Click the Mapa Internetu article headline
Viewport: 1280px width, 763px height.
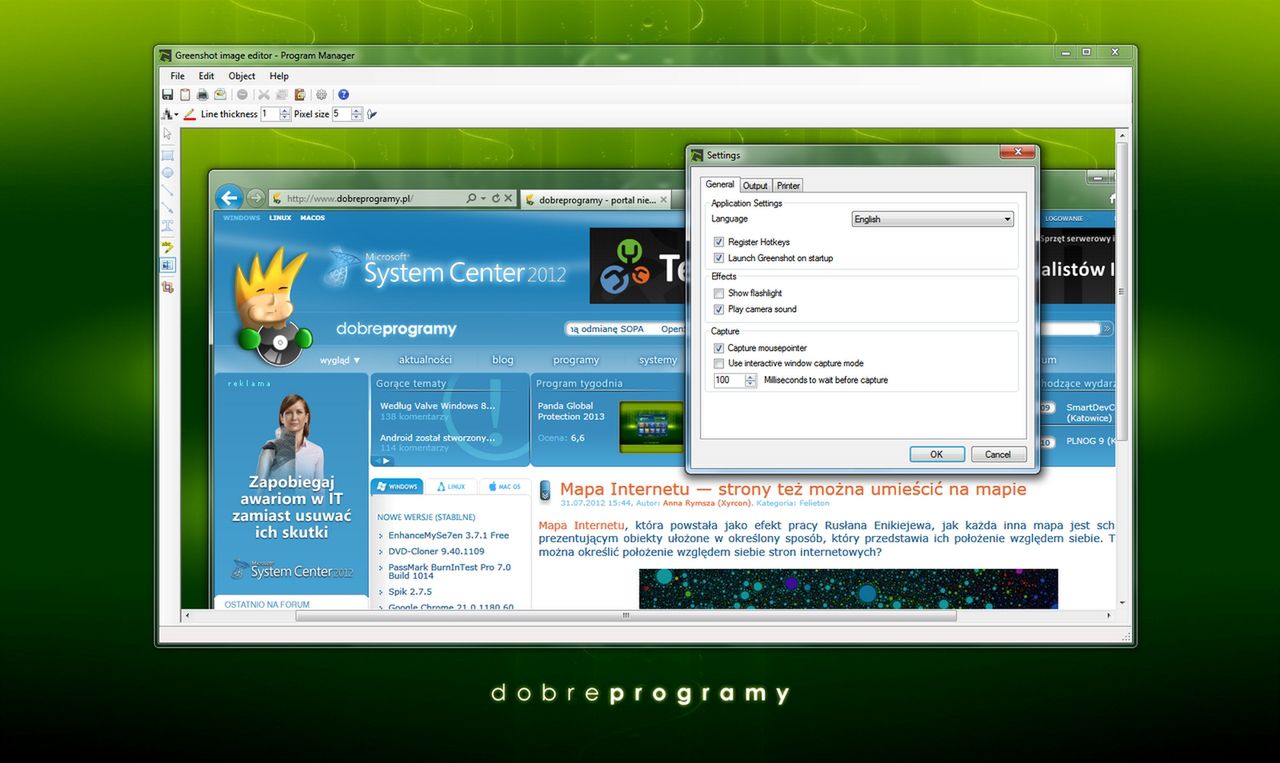pos(793,489)
